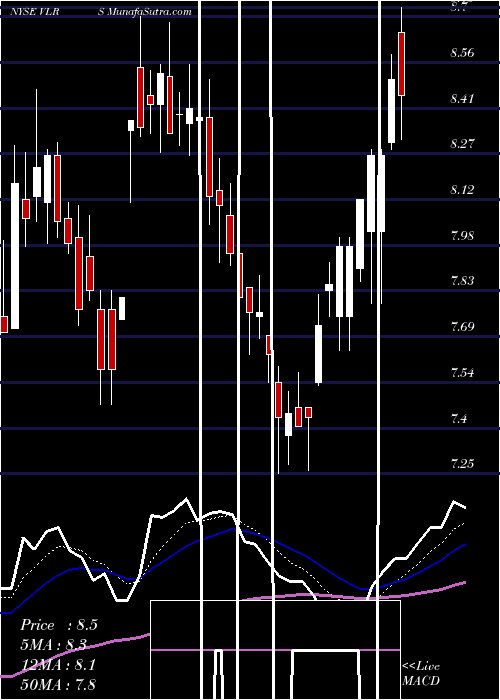Image resolution: width=500 pixels, height=700 pixels.
Task: Select the 7.4 price axis label
Action: (x=459, y=418)
